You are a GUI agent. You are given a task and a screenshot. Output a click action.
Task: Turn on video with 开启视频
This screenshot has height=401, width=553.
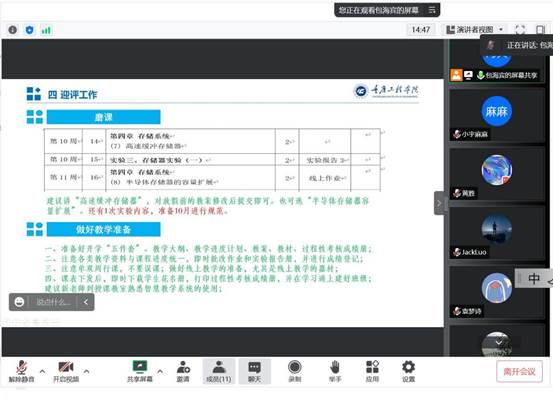(x=66, y=371)
